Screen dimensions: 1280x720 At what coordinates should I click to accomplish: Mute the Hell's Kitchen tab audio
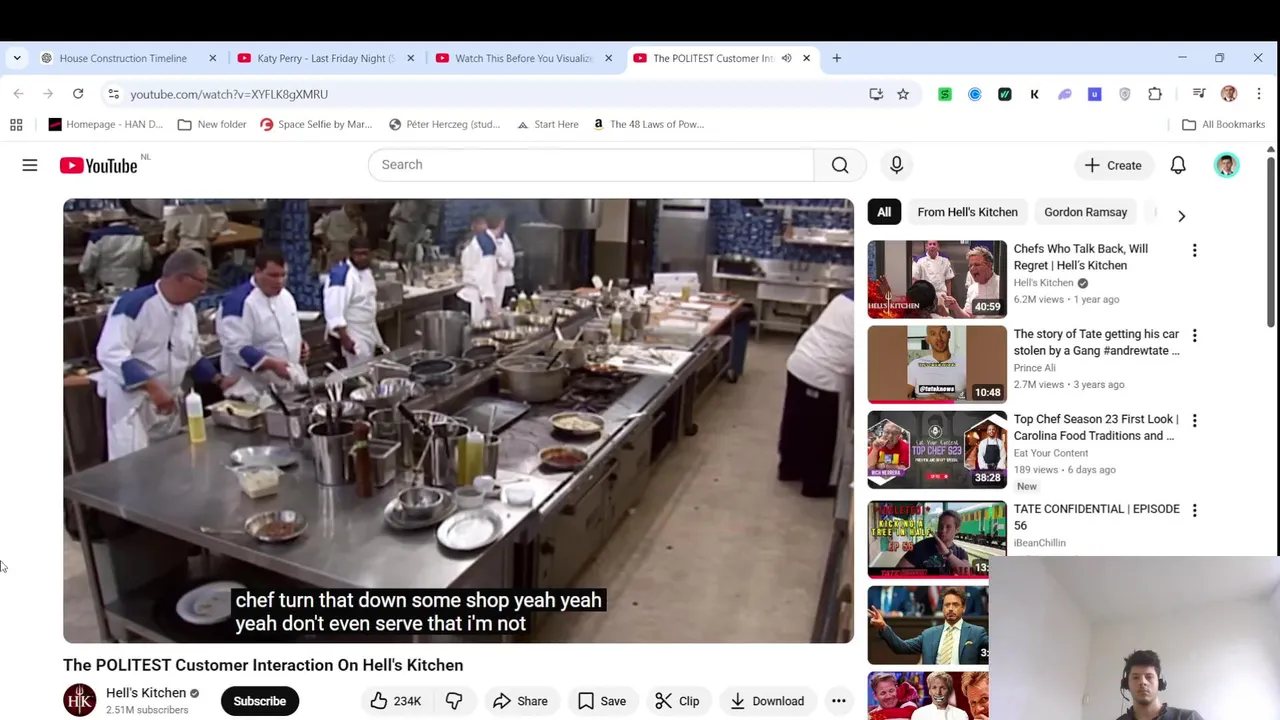786,58
